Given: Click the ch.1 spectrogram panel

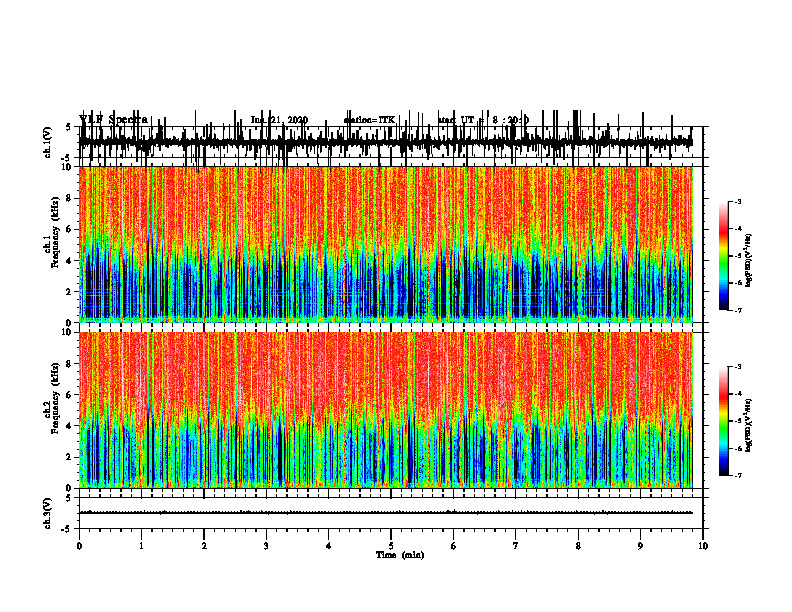Looking at the screenshot, I should tap(386, 244).
